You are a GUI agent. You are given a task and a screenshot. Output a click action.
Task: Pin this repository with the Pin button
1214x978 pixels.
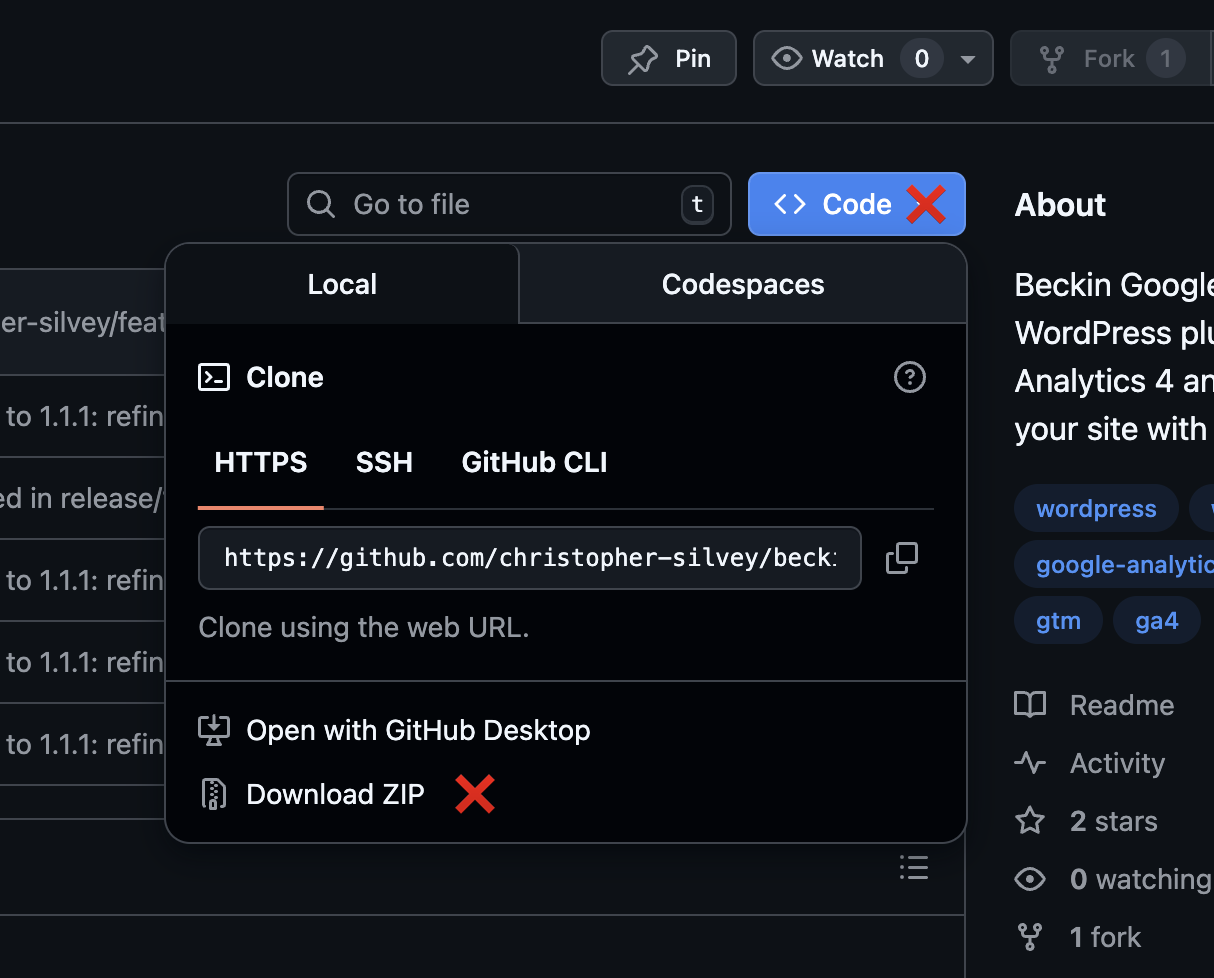pos(668,58)
